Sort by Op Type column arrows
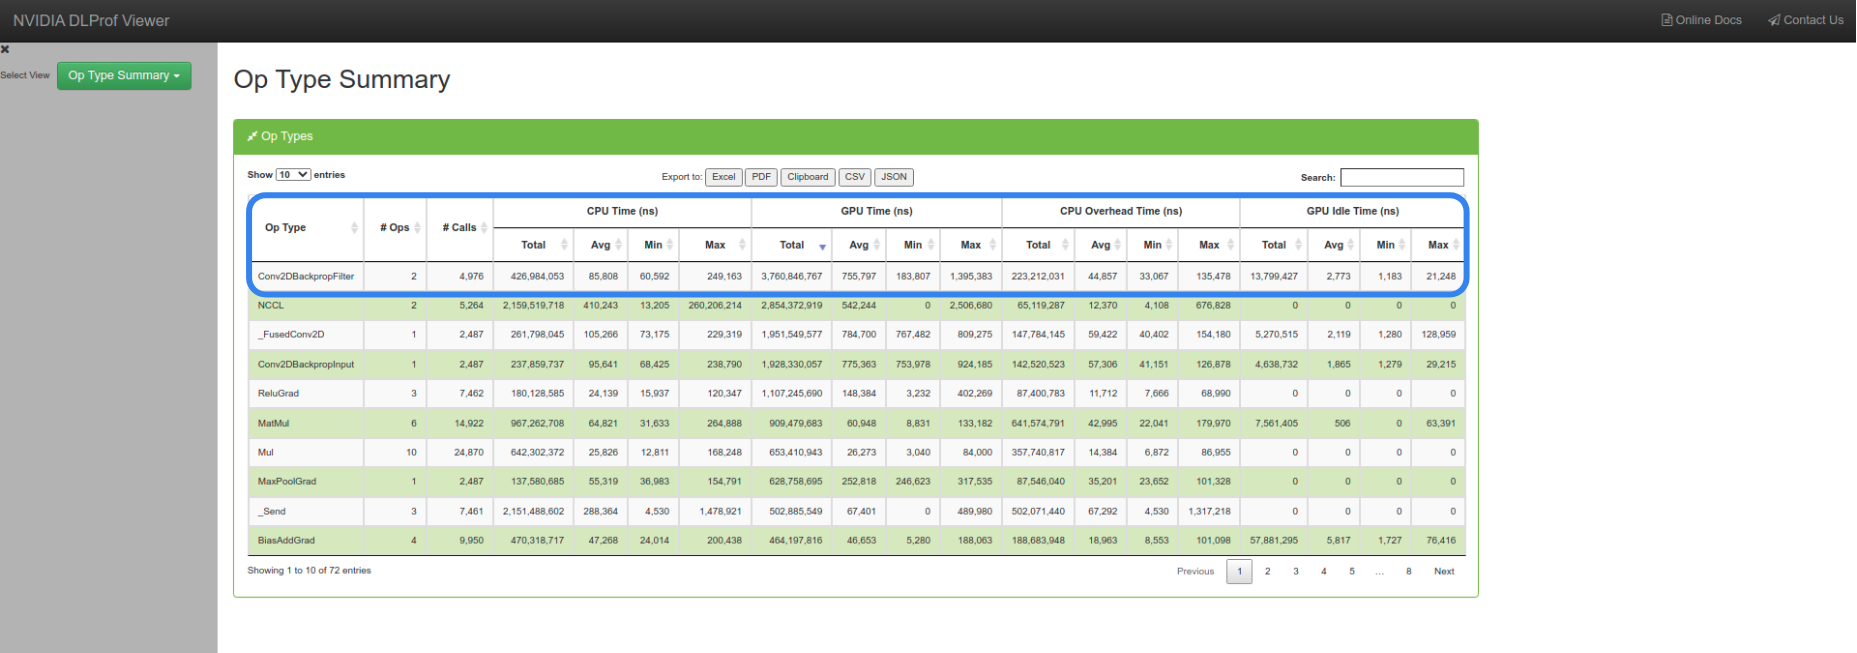The image size is (1857, 653). point(354,228)
